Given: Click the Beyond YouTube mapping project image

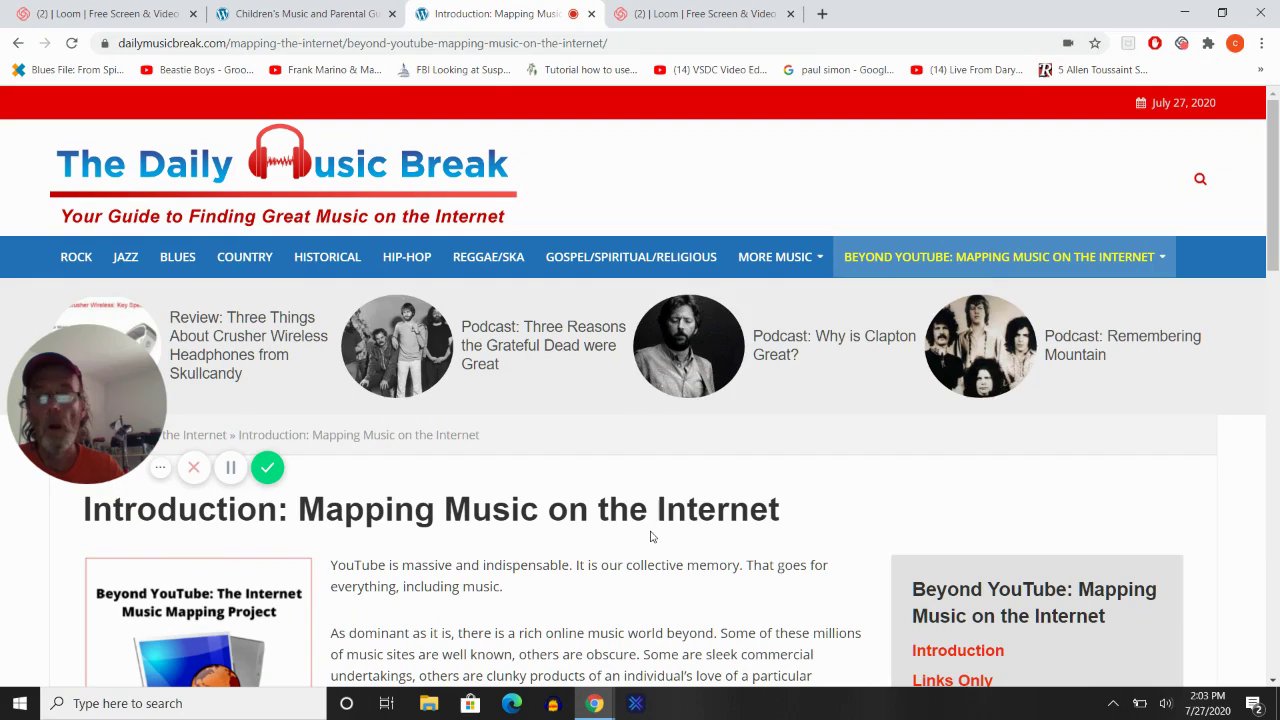Looking at the screenshot, I should [198, 622].
